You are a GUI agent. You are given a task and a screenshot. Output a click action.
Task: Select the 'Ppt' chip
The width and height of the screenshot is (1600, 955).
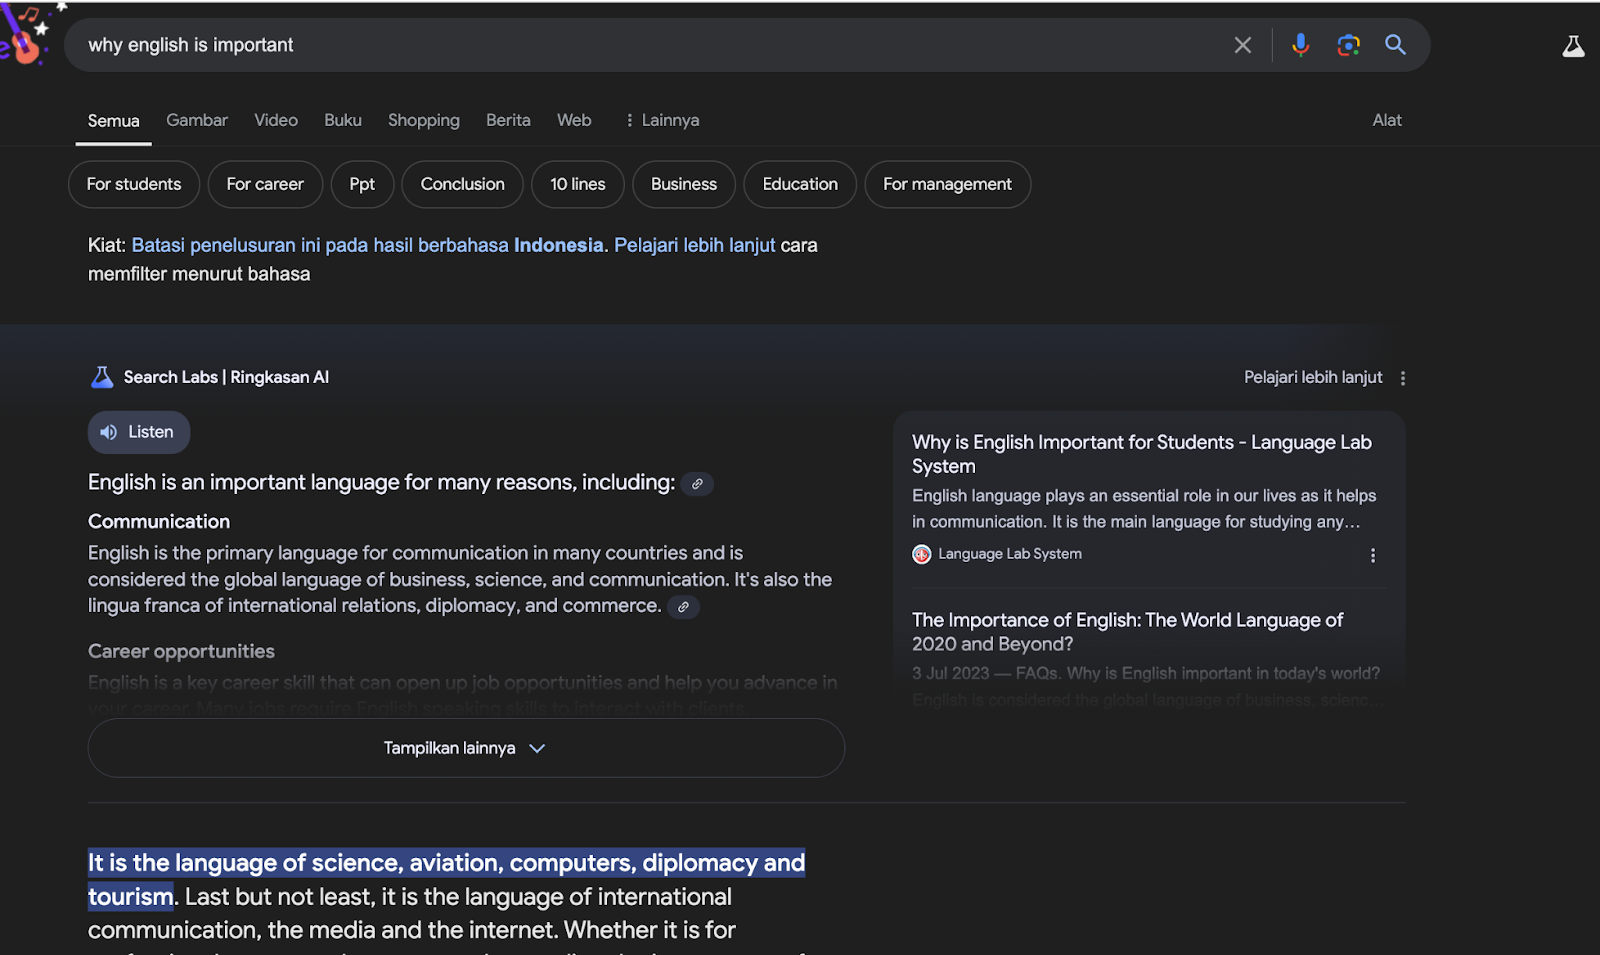[x=362, y=184]
